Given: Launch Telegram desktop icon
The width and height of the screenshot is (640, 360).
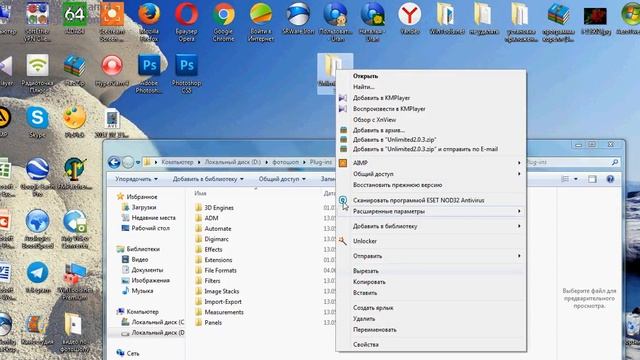Looking at the screenshot, I should tap(38, 278).
